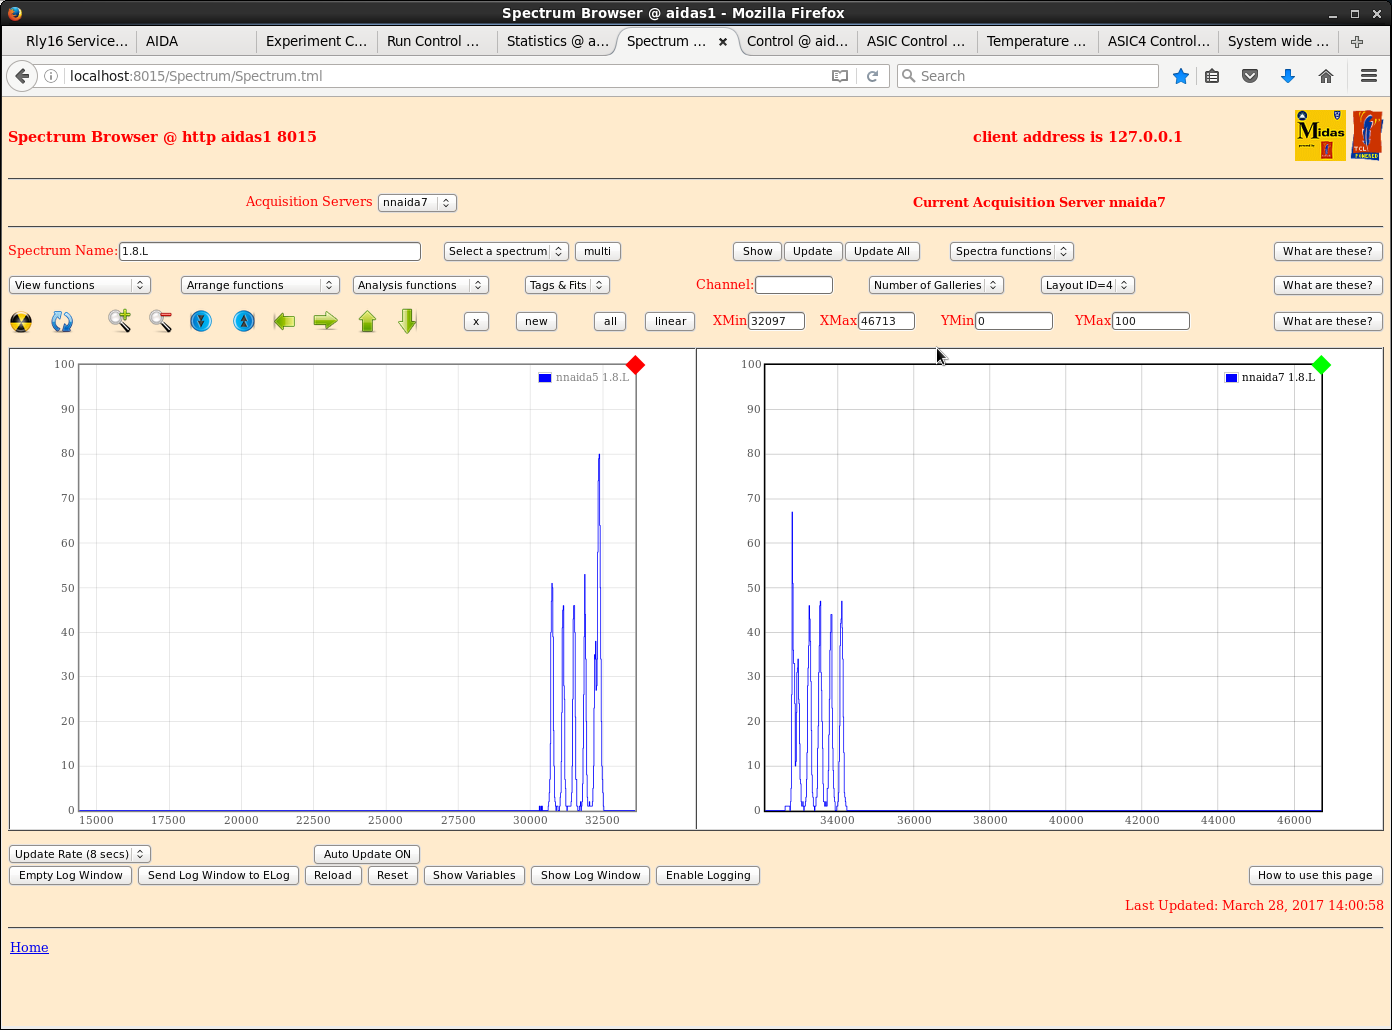Focus the Channel input field

click(x=794, y=285)
